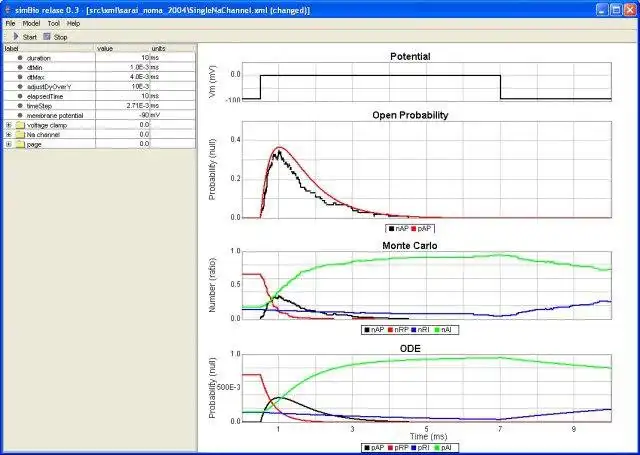Click the timeStep value cell 2.71E-3
The width and height of the screenshot is (640, 455).
(123, 106)
